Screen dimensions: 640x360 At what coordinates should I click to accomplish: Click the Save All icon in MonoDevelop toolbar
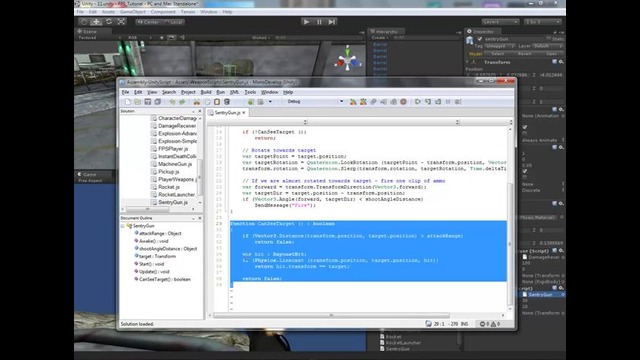(x=158, y=102)
